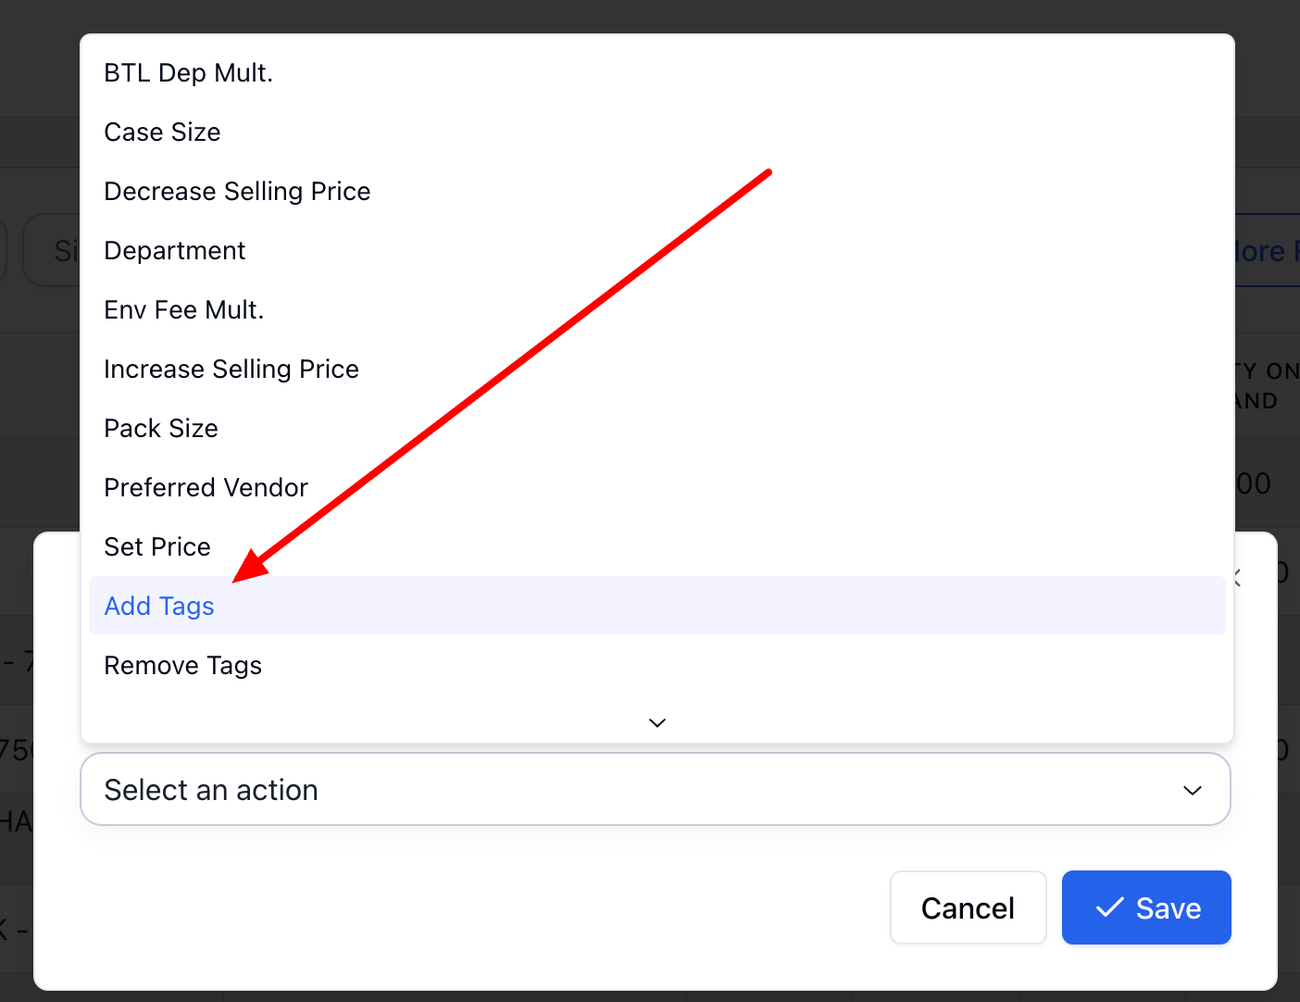Open the 'Select an action' combo box
1300x1002 pixels.
pos(640,790)
